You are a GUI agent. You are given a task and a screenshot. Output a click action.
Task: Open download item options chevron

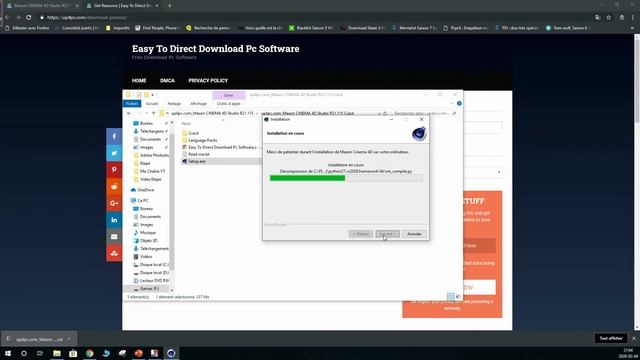tap(69, 339)
